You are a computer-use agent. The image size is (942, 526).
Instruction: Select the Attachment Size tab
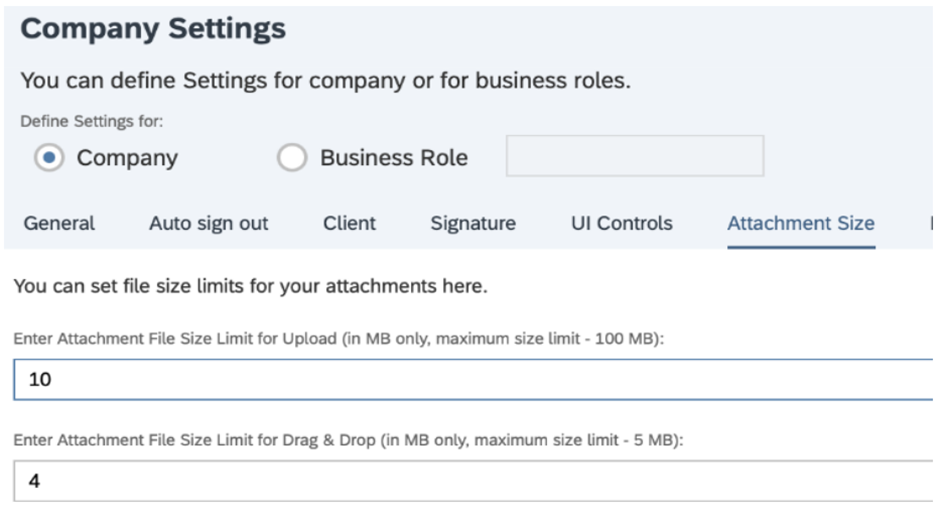pyautogui.click(x=800, y=223)
